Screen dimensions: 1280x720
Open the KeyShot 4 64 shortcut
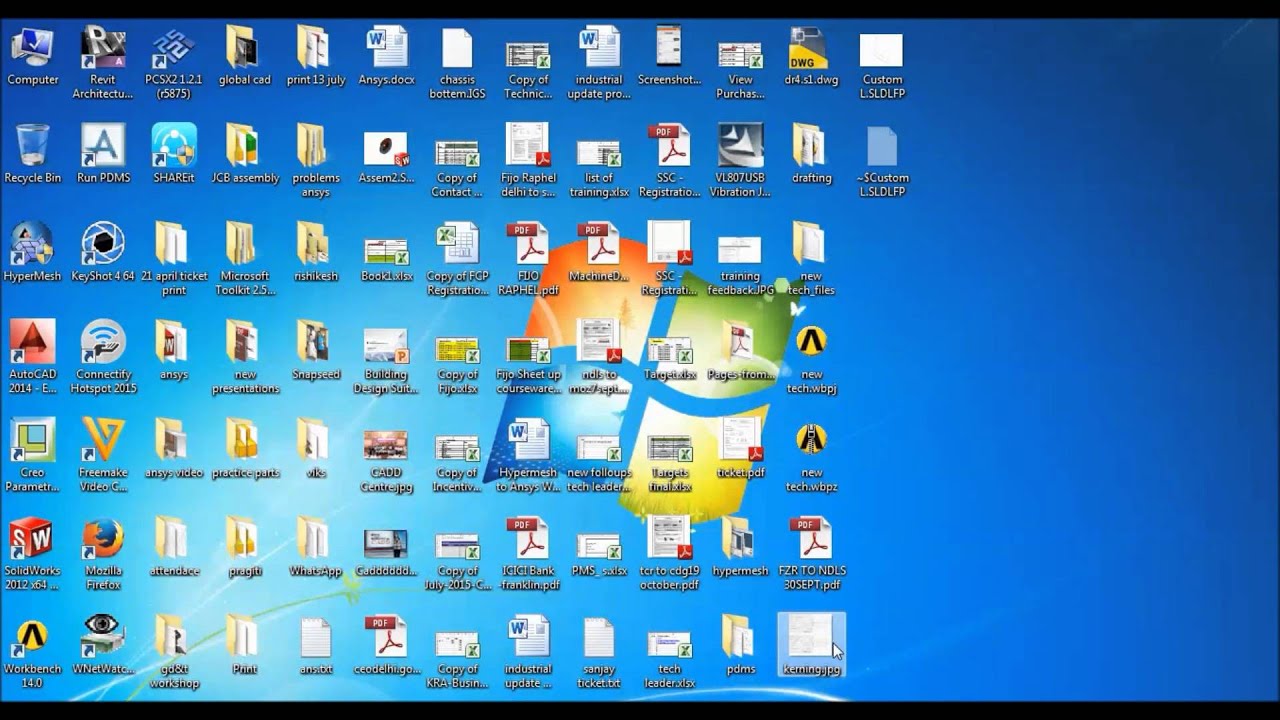click(103, 252)
